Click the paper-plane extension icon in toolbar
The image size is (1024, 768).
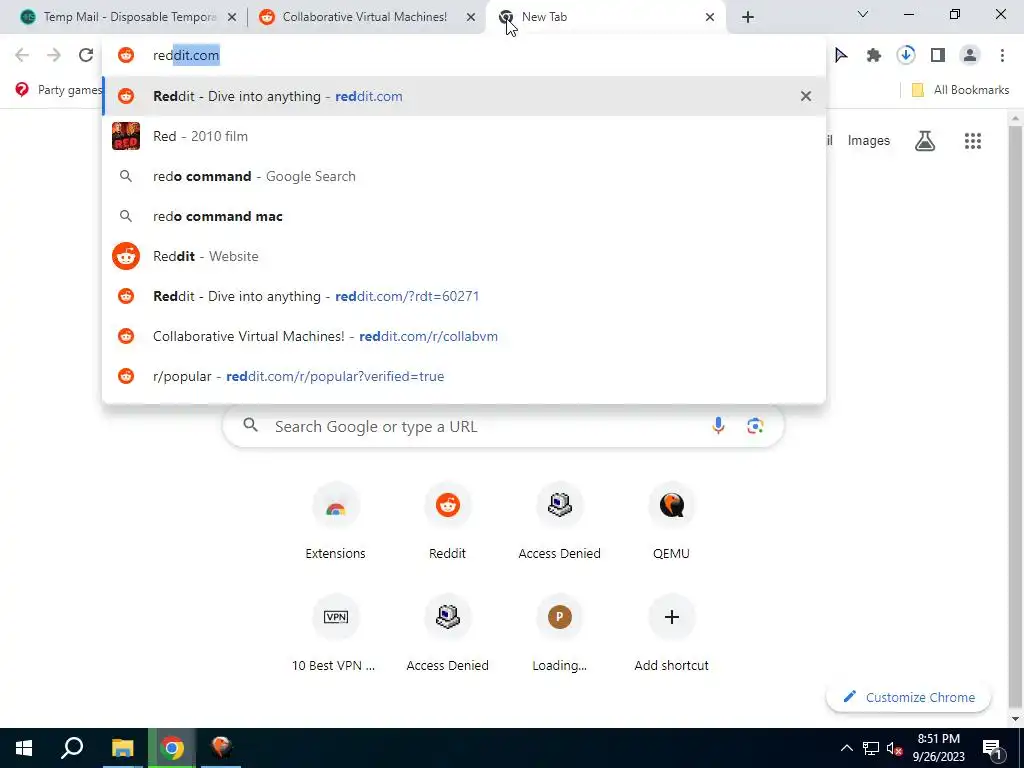coord(842,56)
